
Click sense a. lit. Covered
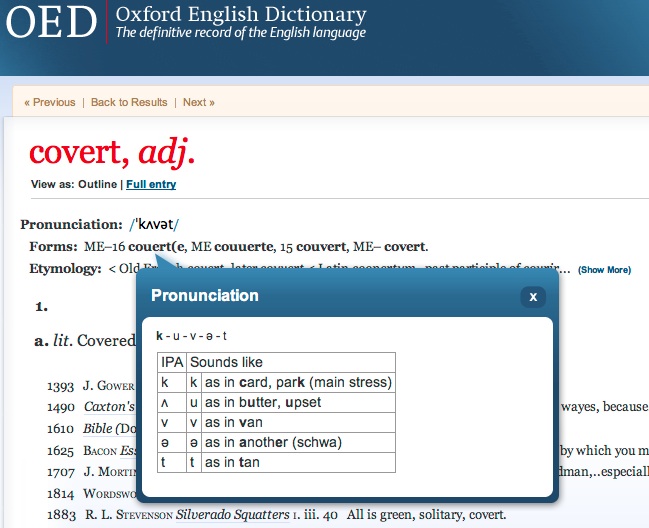(85, 341)
